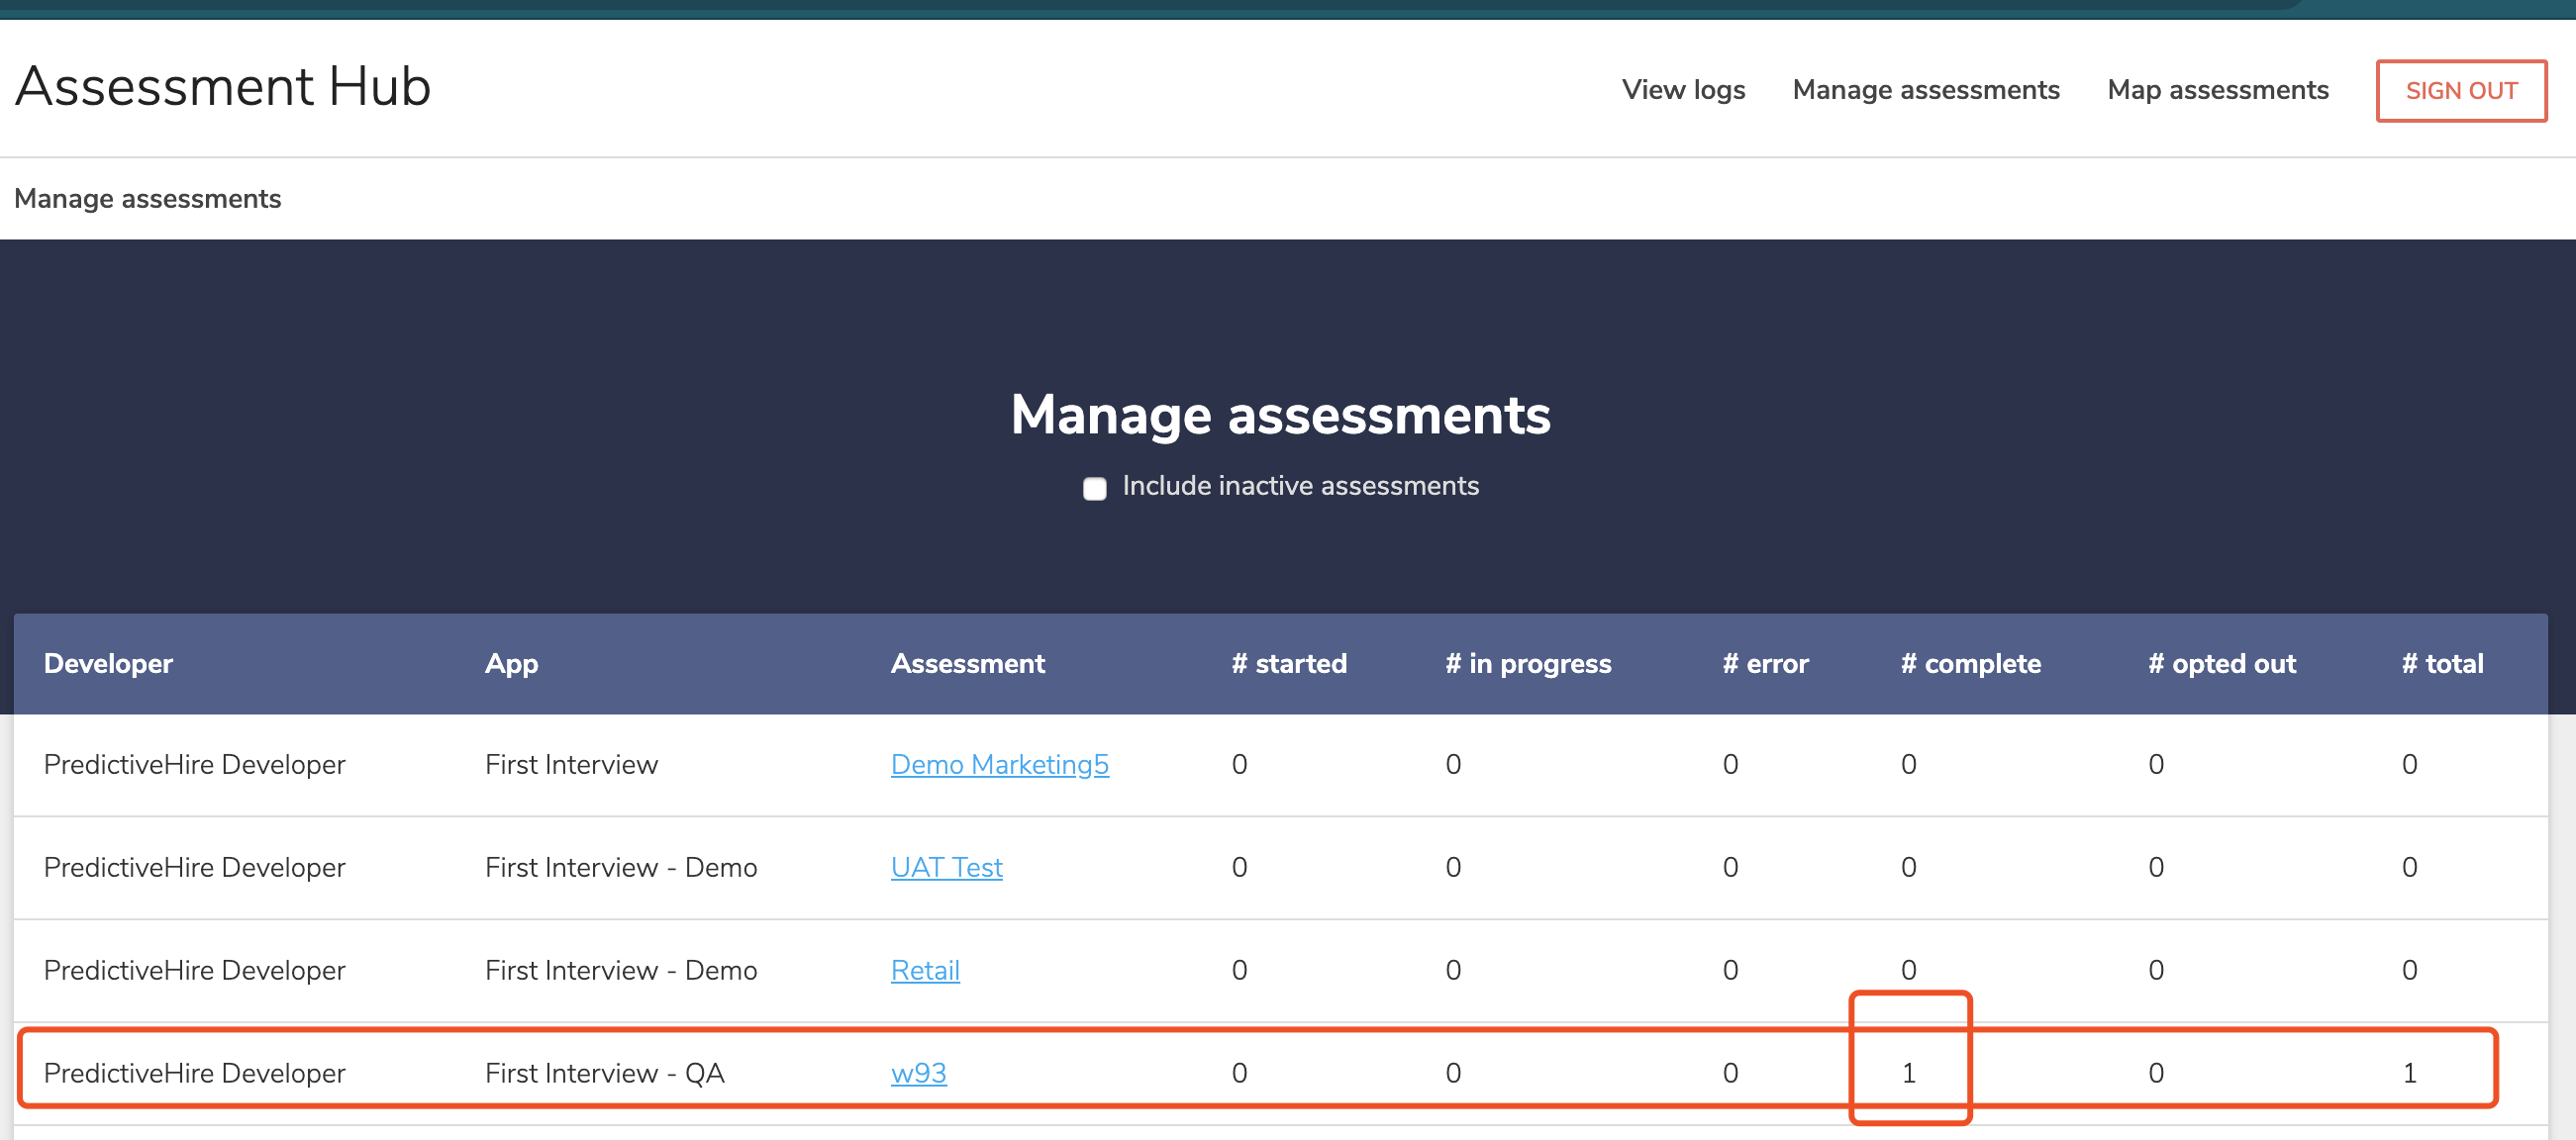Screen dimensions: 2576x1140
Task: Click the # error column header
Action: tap(1765, 663)
